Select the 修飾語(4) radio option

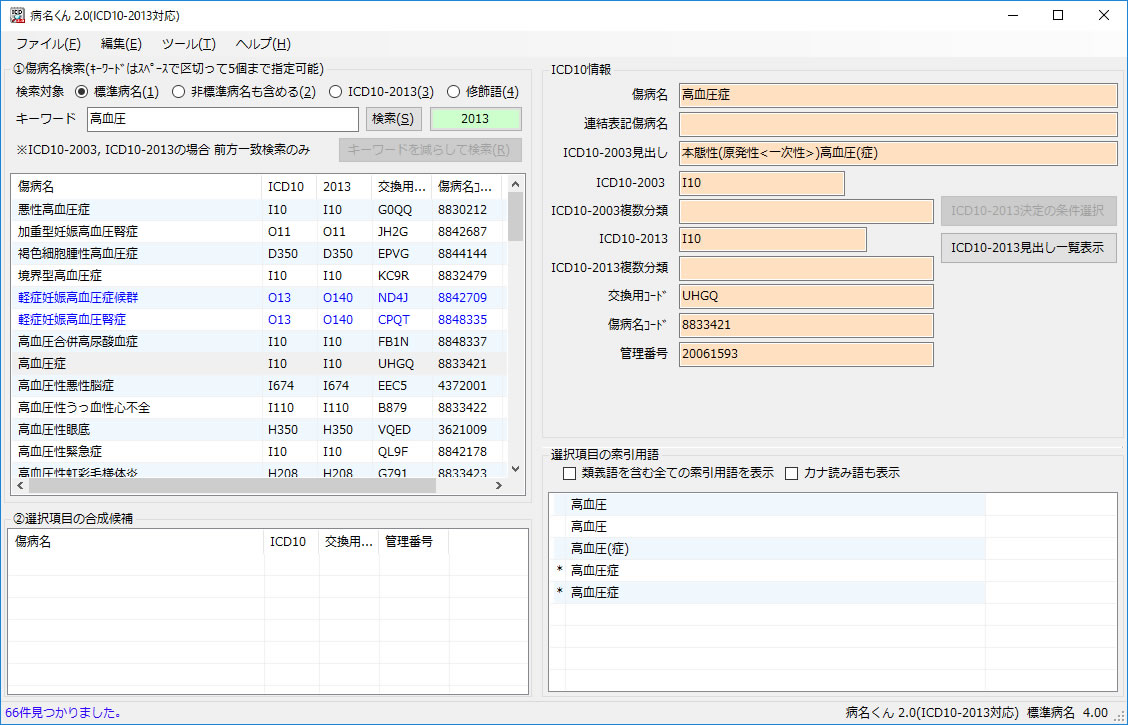click(483, 92)
